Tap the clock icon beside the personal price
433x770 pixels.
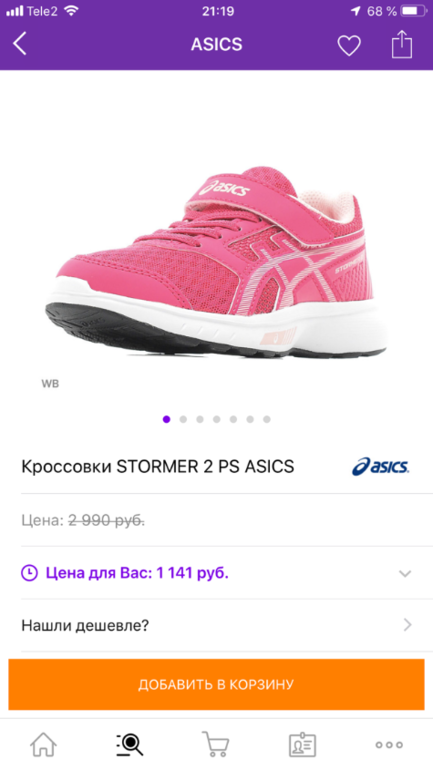[x=29, y=573]
